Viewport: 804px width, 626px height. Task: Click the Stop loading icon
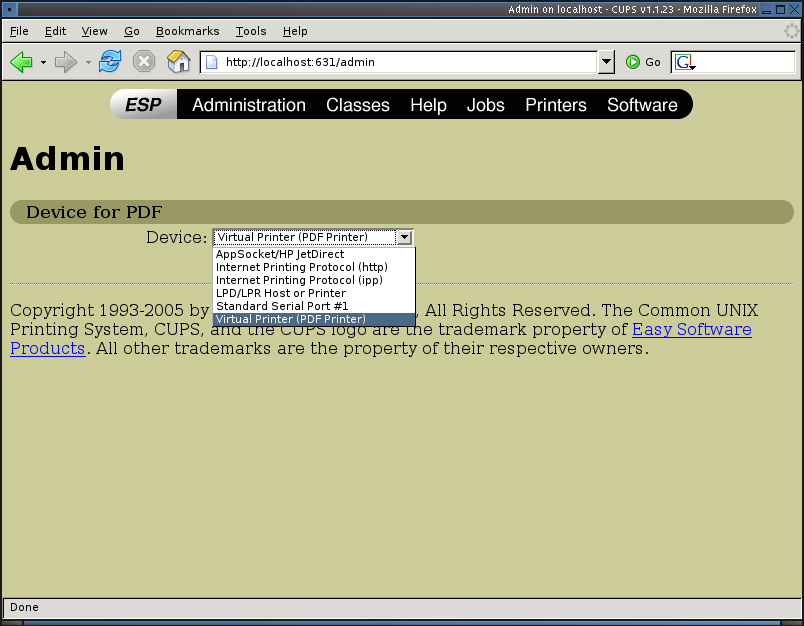point(144,62)
